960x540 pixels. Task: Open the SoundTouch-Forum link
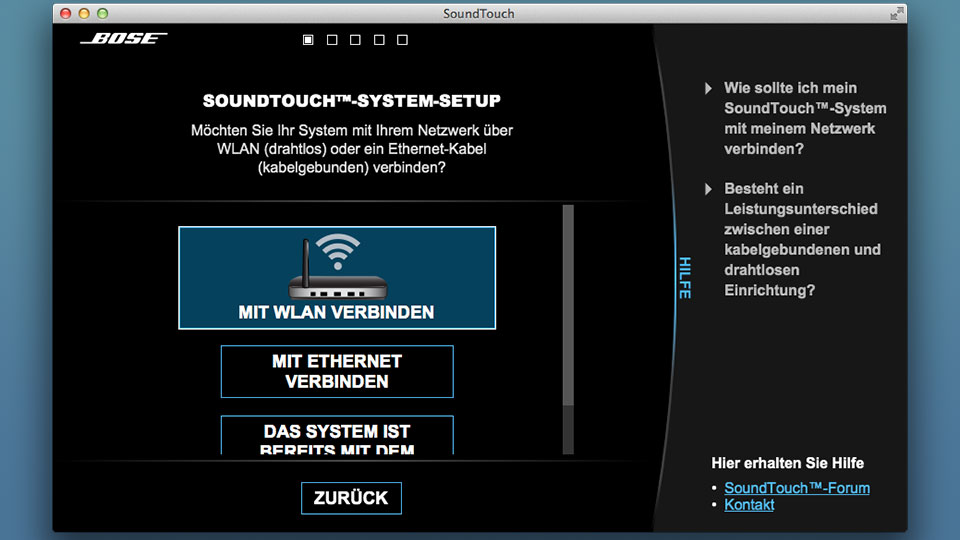796,488
